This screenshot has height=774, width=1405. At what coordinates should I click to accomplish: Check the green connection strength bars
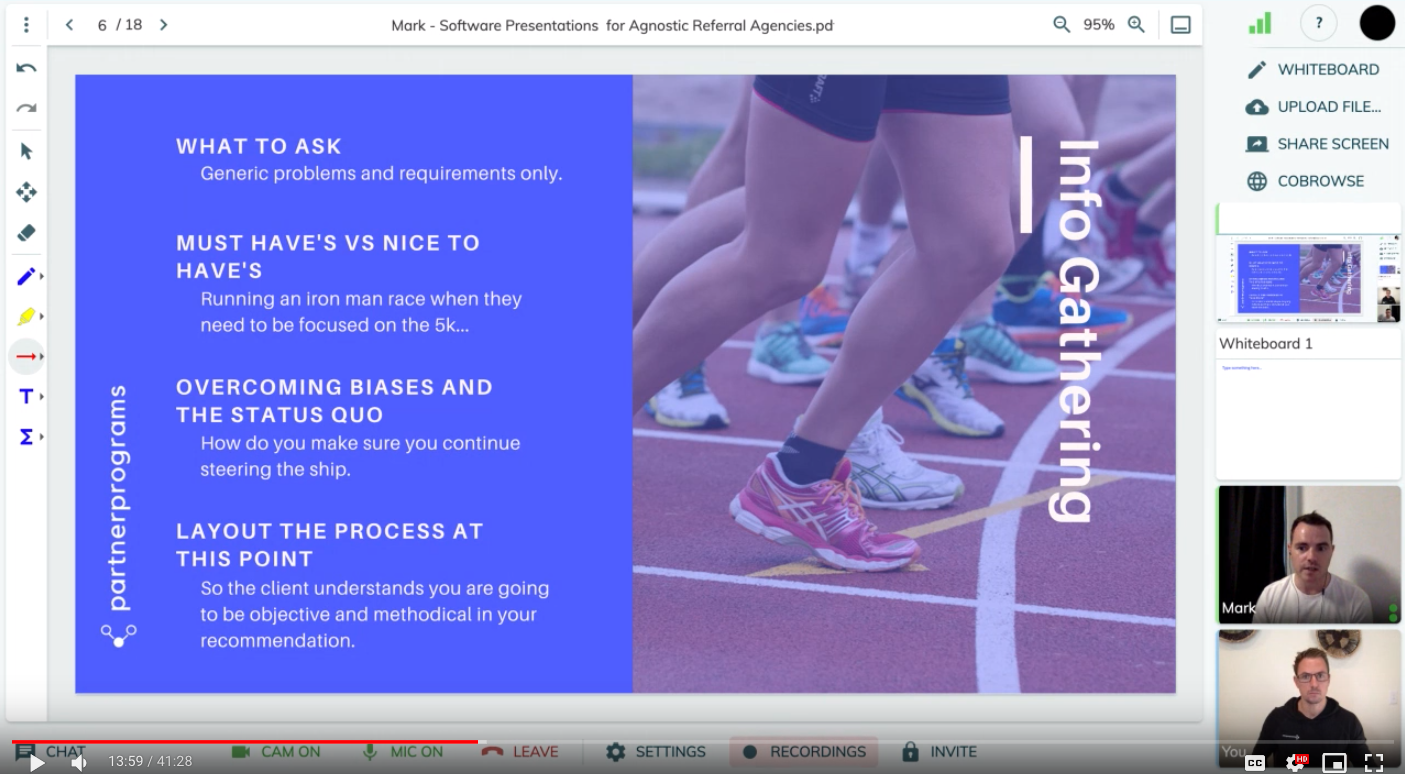[1260, 23]
